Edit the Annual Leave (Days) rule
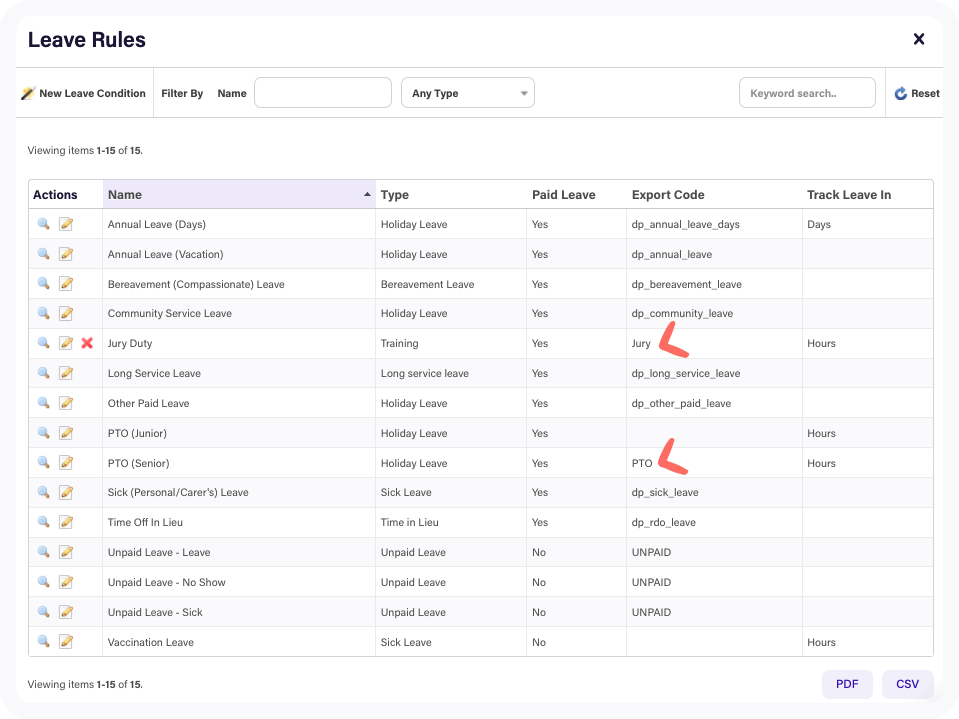 (66, 224)
